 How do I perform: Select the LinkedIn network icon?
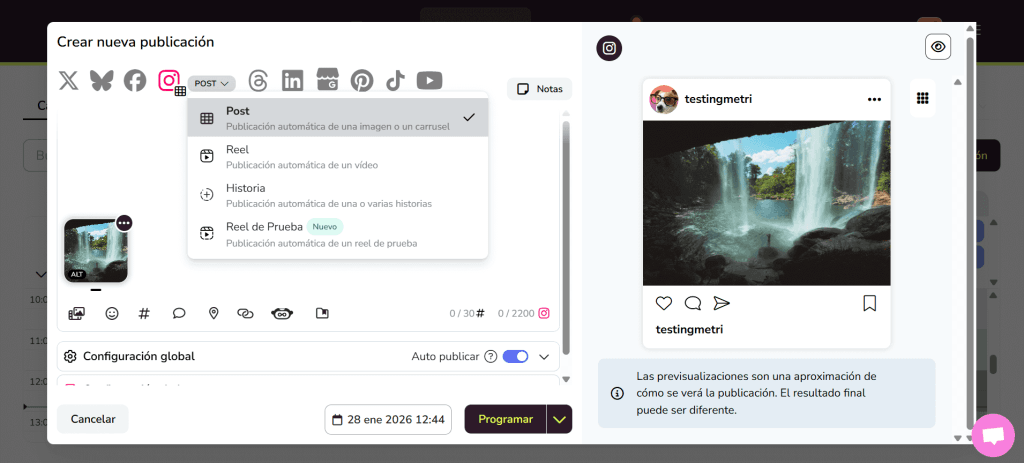[x=293, y=81]
